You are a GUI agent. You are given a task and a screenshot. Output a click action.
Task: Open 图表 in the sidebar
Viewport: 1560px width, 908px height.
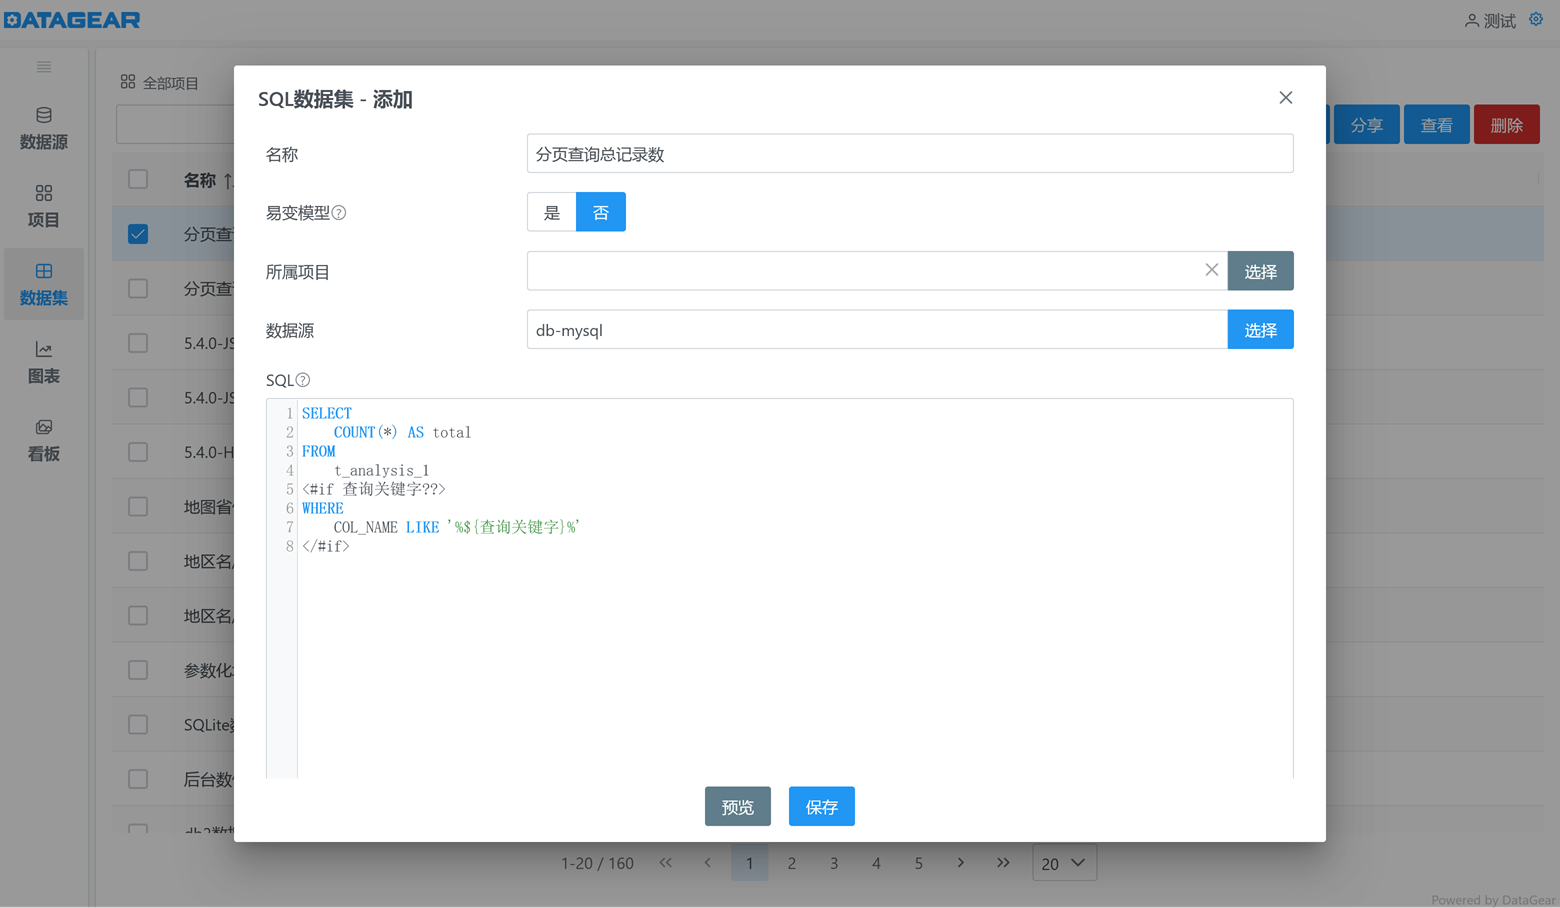coord(44,362)
